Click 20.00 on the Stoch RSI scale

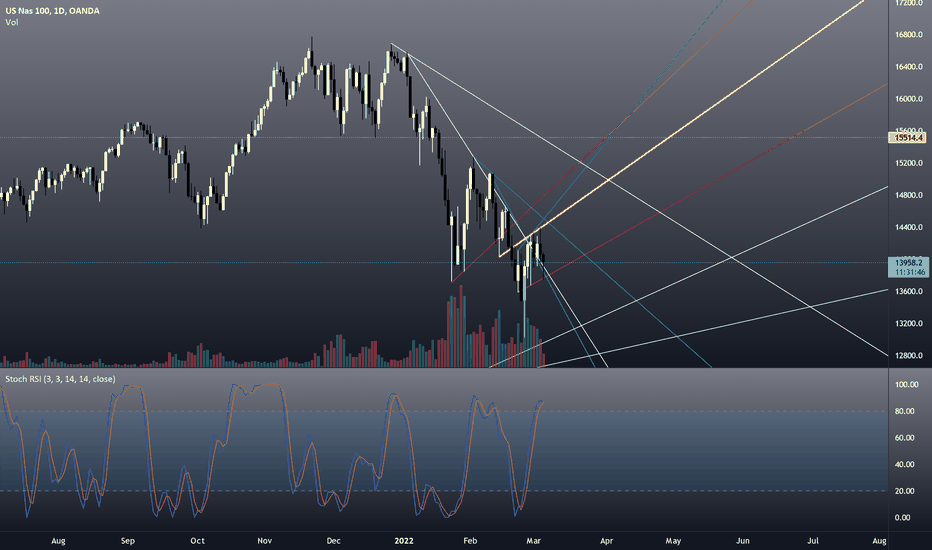click(905, 491)
